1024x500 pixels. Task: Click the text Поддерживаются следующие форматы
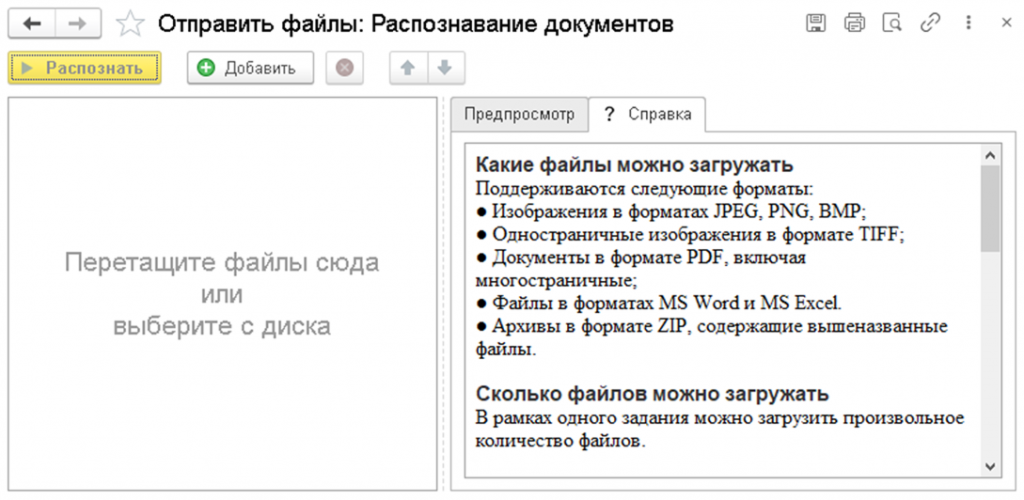click(644, 189)
